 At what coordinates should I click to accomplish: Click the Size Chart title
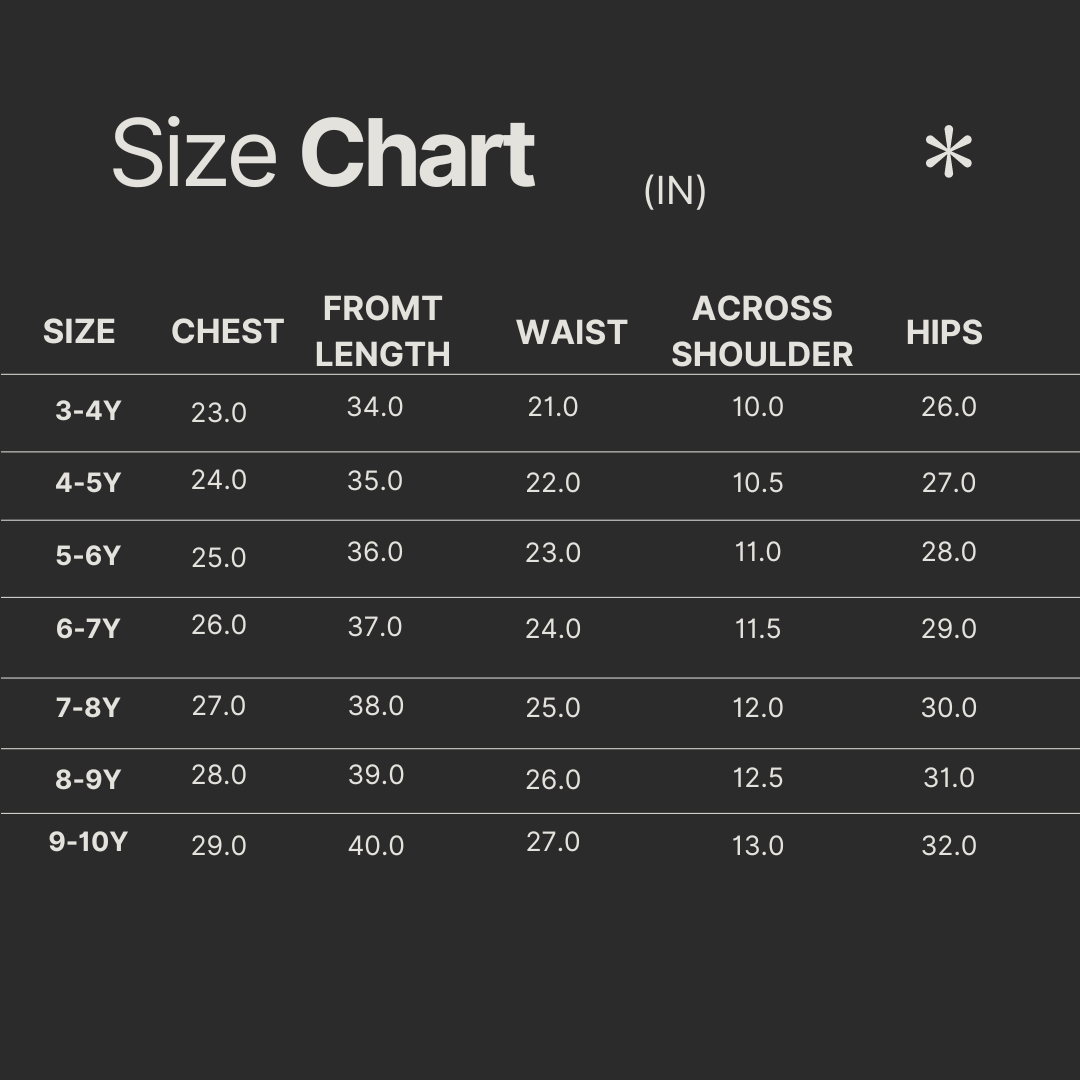tap(323, 154)
